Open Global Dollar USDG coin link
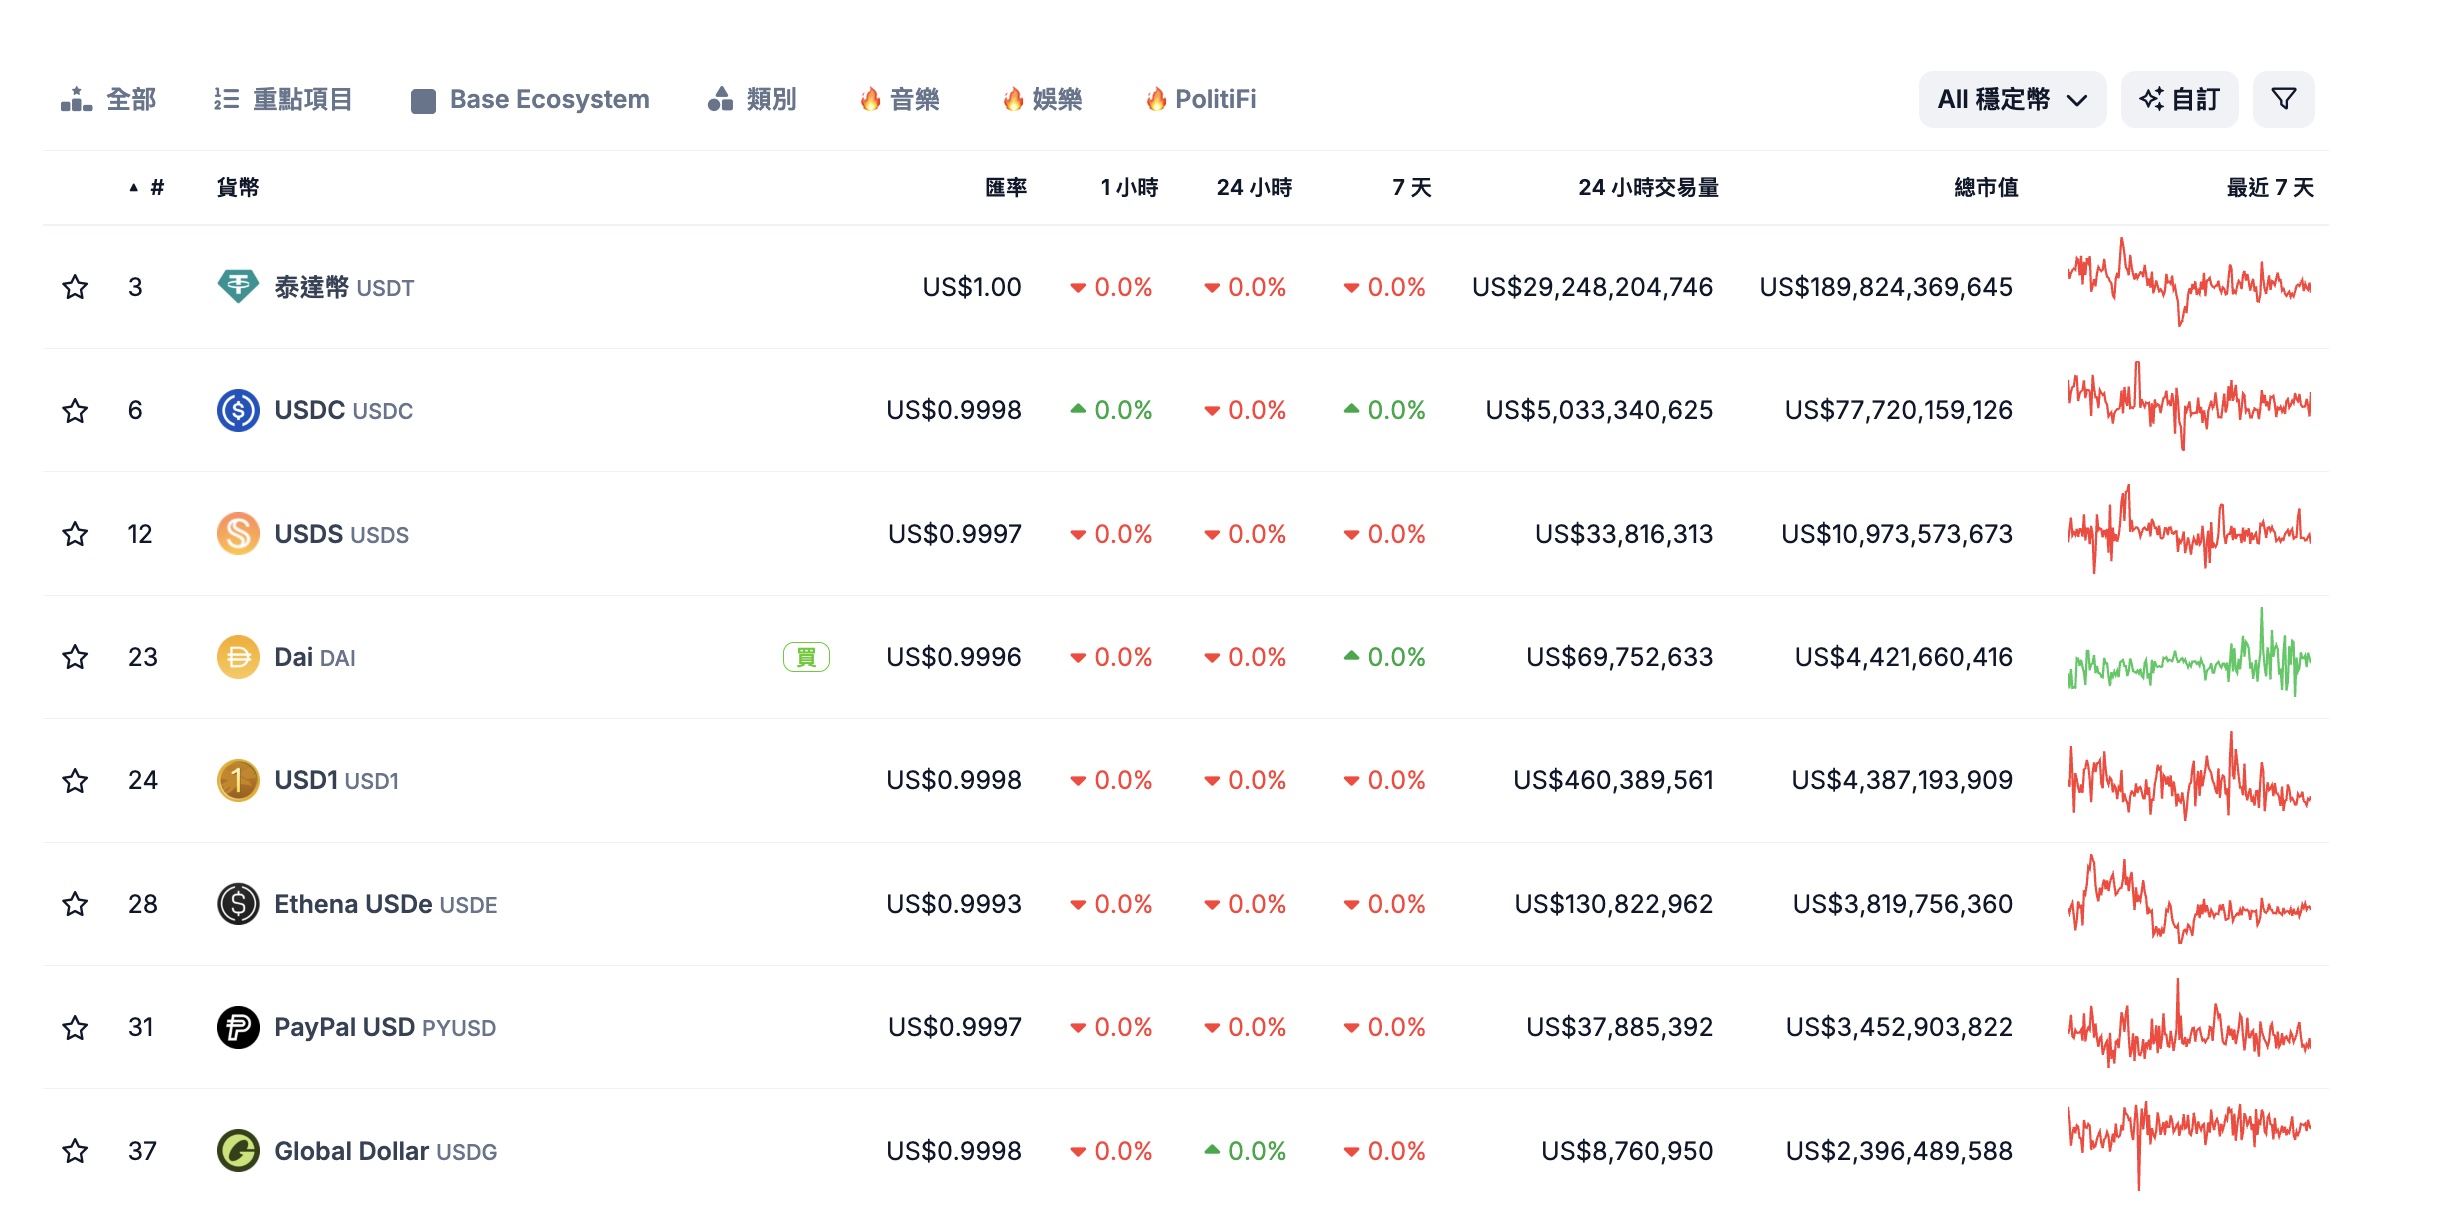This screenshot has height=1212, width=2446. point(385,1151)
